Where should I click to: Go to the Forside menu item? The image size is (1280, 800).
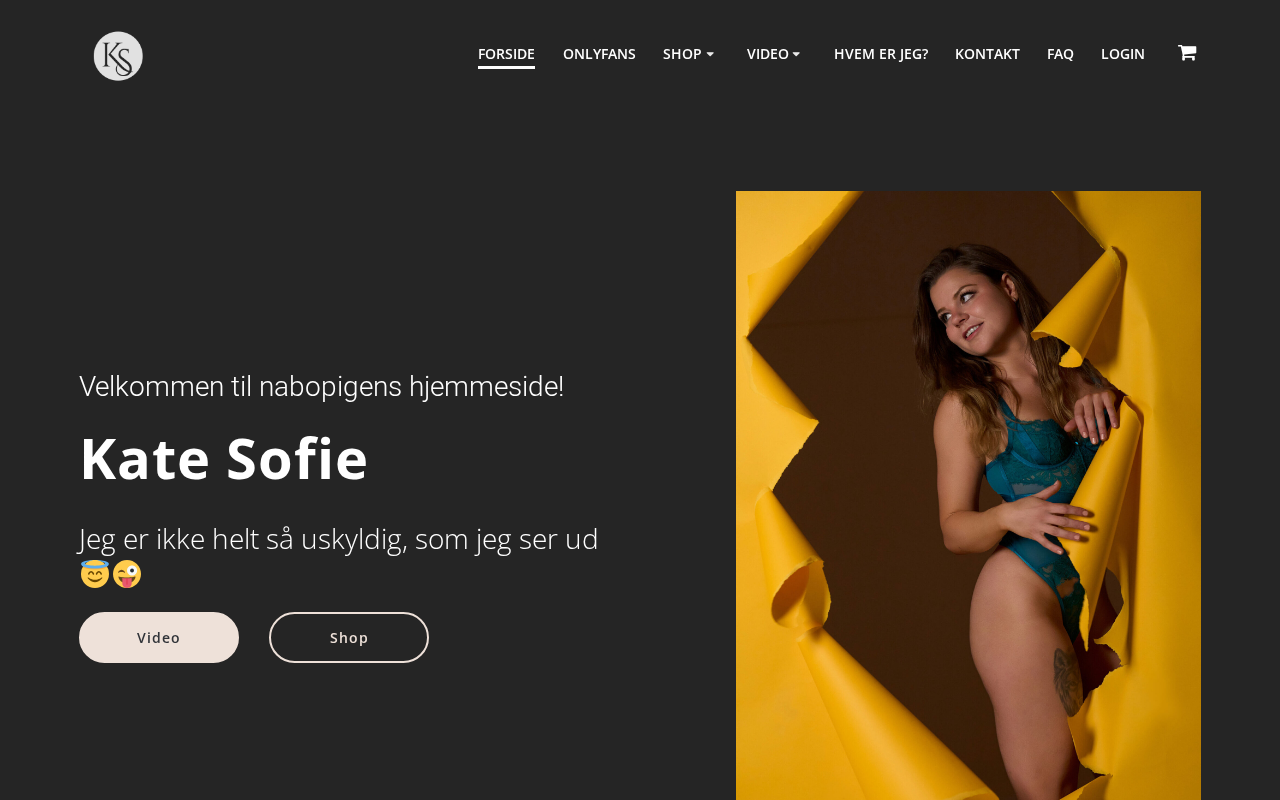coord(506,54)
